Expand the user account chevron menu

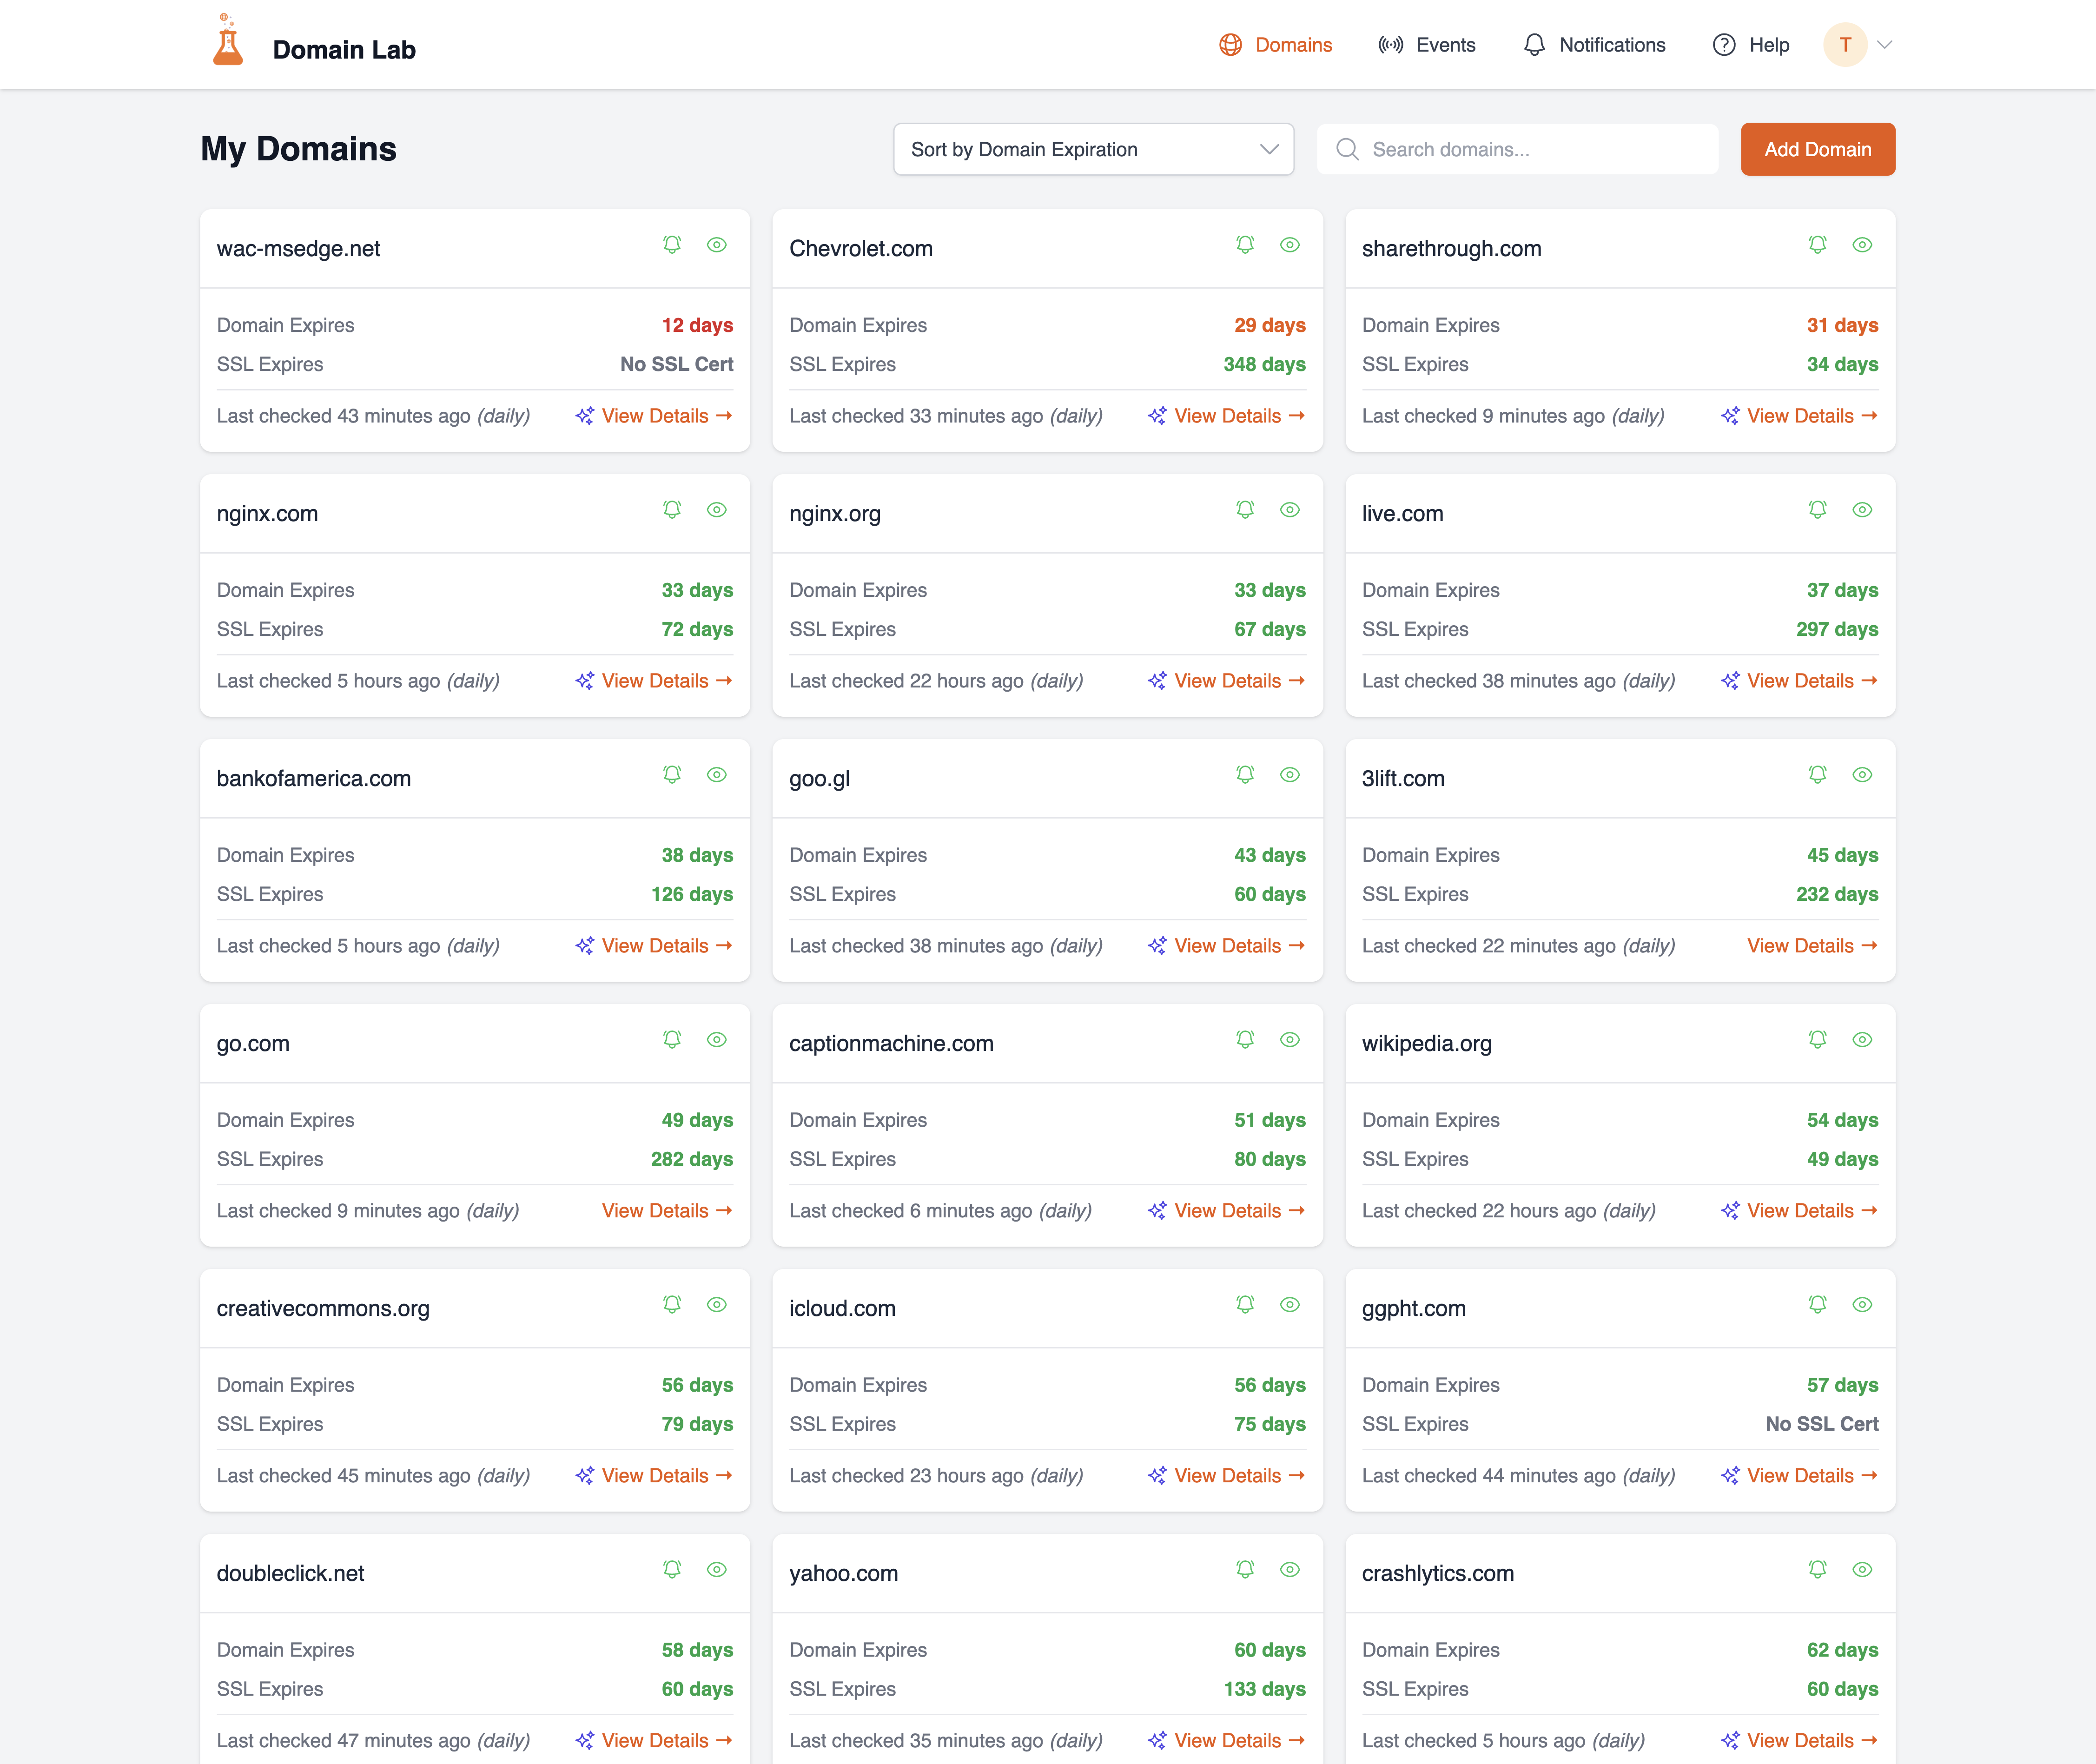(1886, 44)
